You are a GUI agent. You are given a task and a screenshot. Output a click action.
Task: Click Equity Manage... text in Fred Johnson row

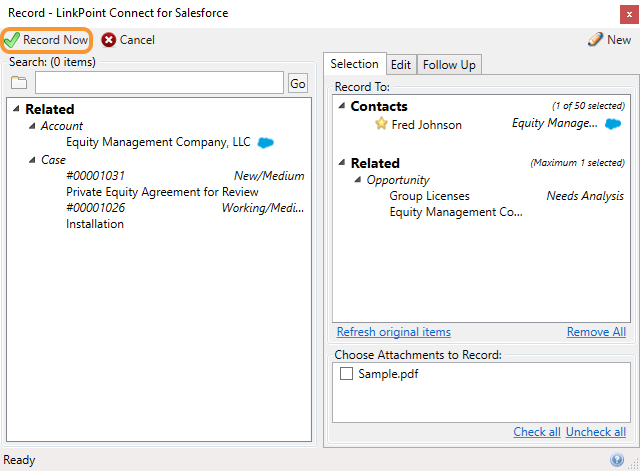(x=555, y=123)
